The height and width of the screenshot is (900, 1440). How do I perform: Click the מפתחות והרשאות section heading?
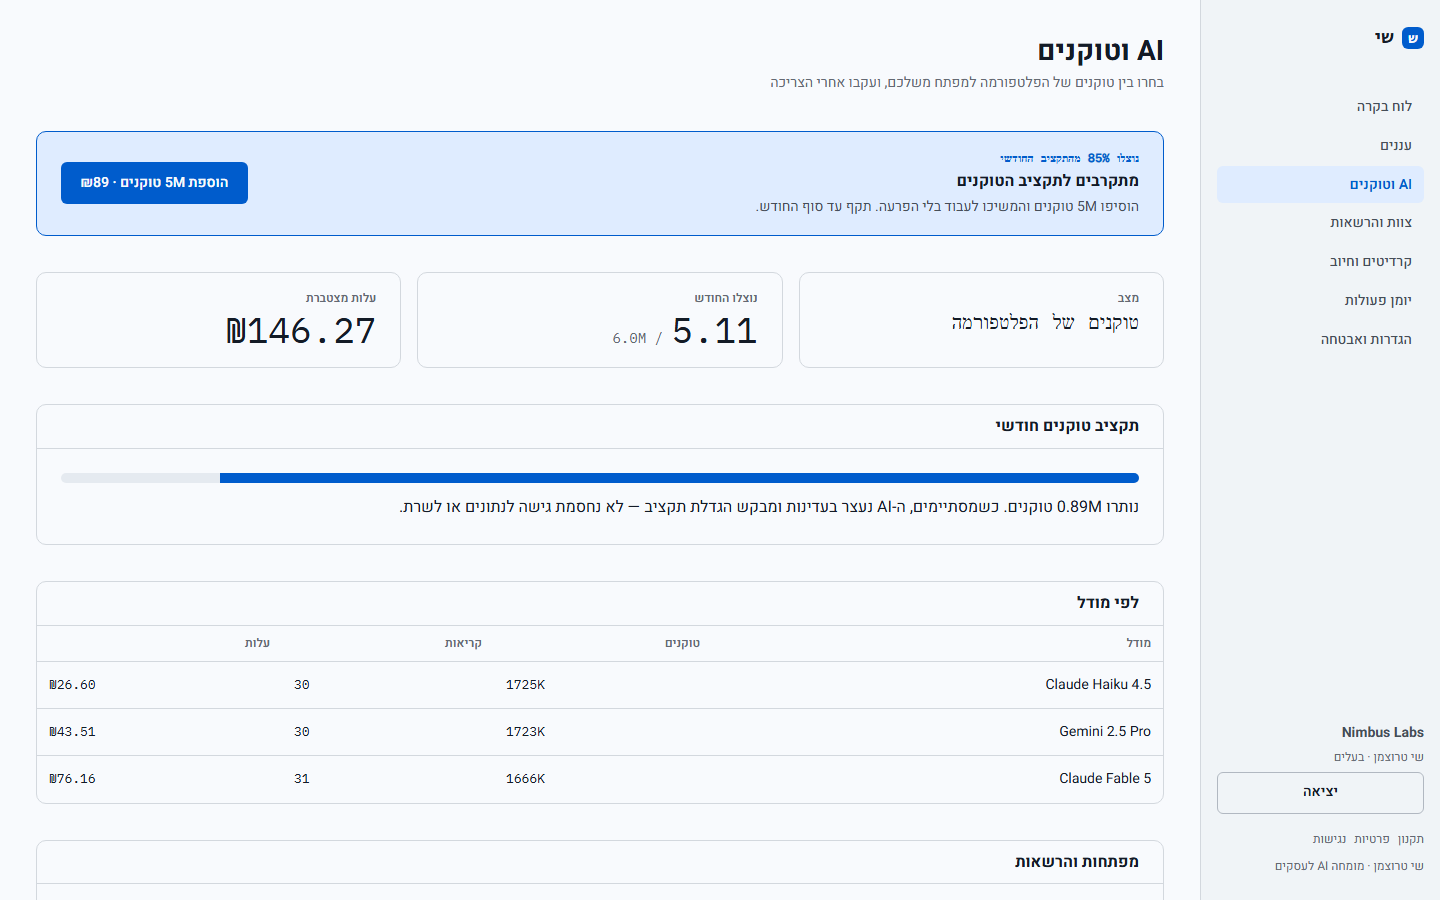tap(1077, 862)
